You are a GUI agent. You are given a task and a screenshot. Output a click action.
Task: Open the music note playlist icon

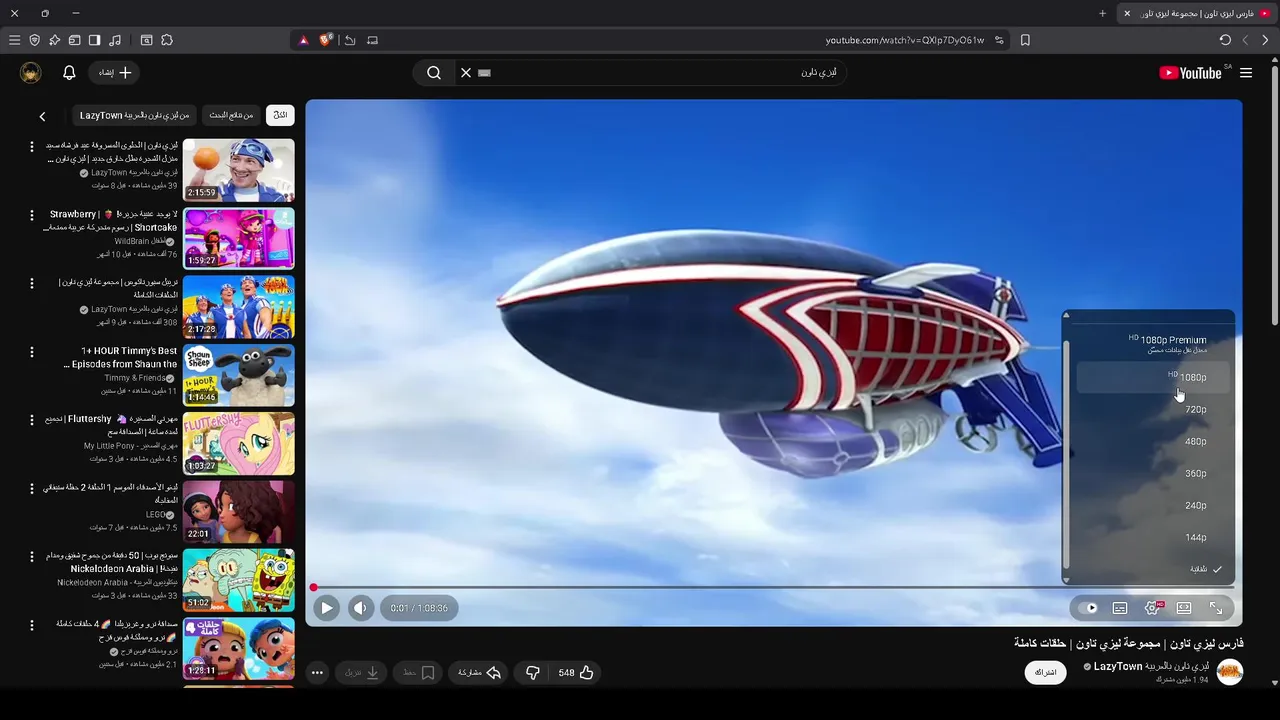pos(115,40)
